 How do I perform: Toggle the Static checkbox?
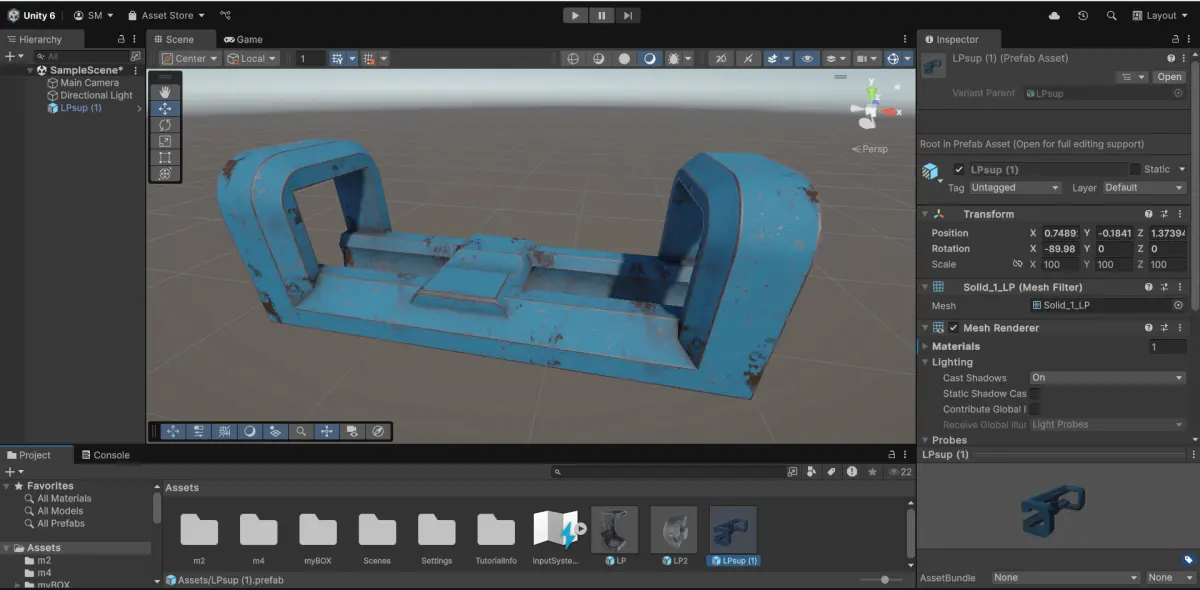point(1135,170)
